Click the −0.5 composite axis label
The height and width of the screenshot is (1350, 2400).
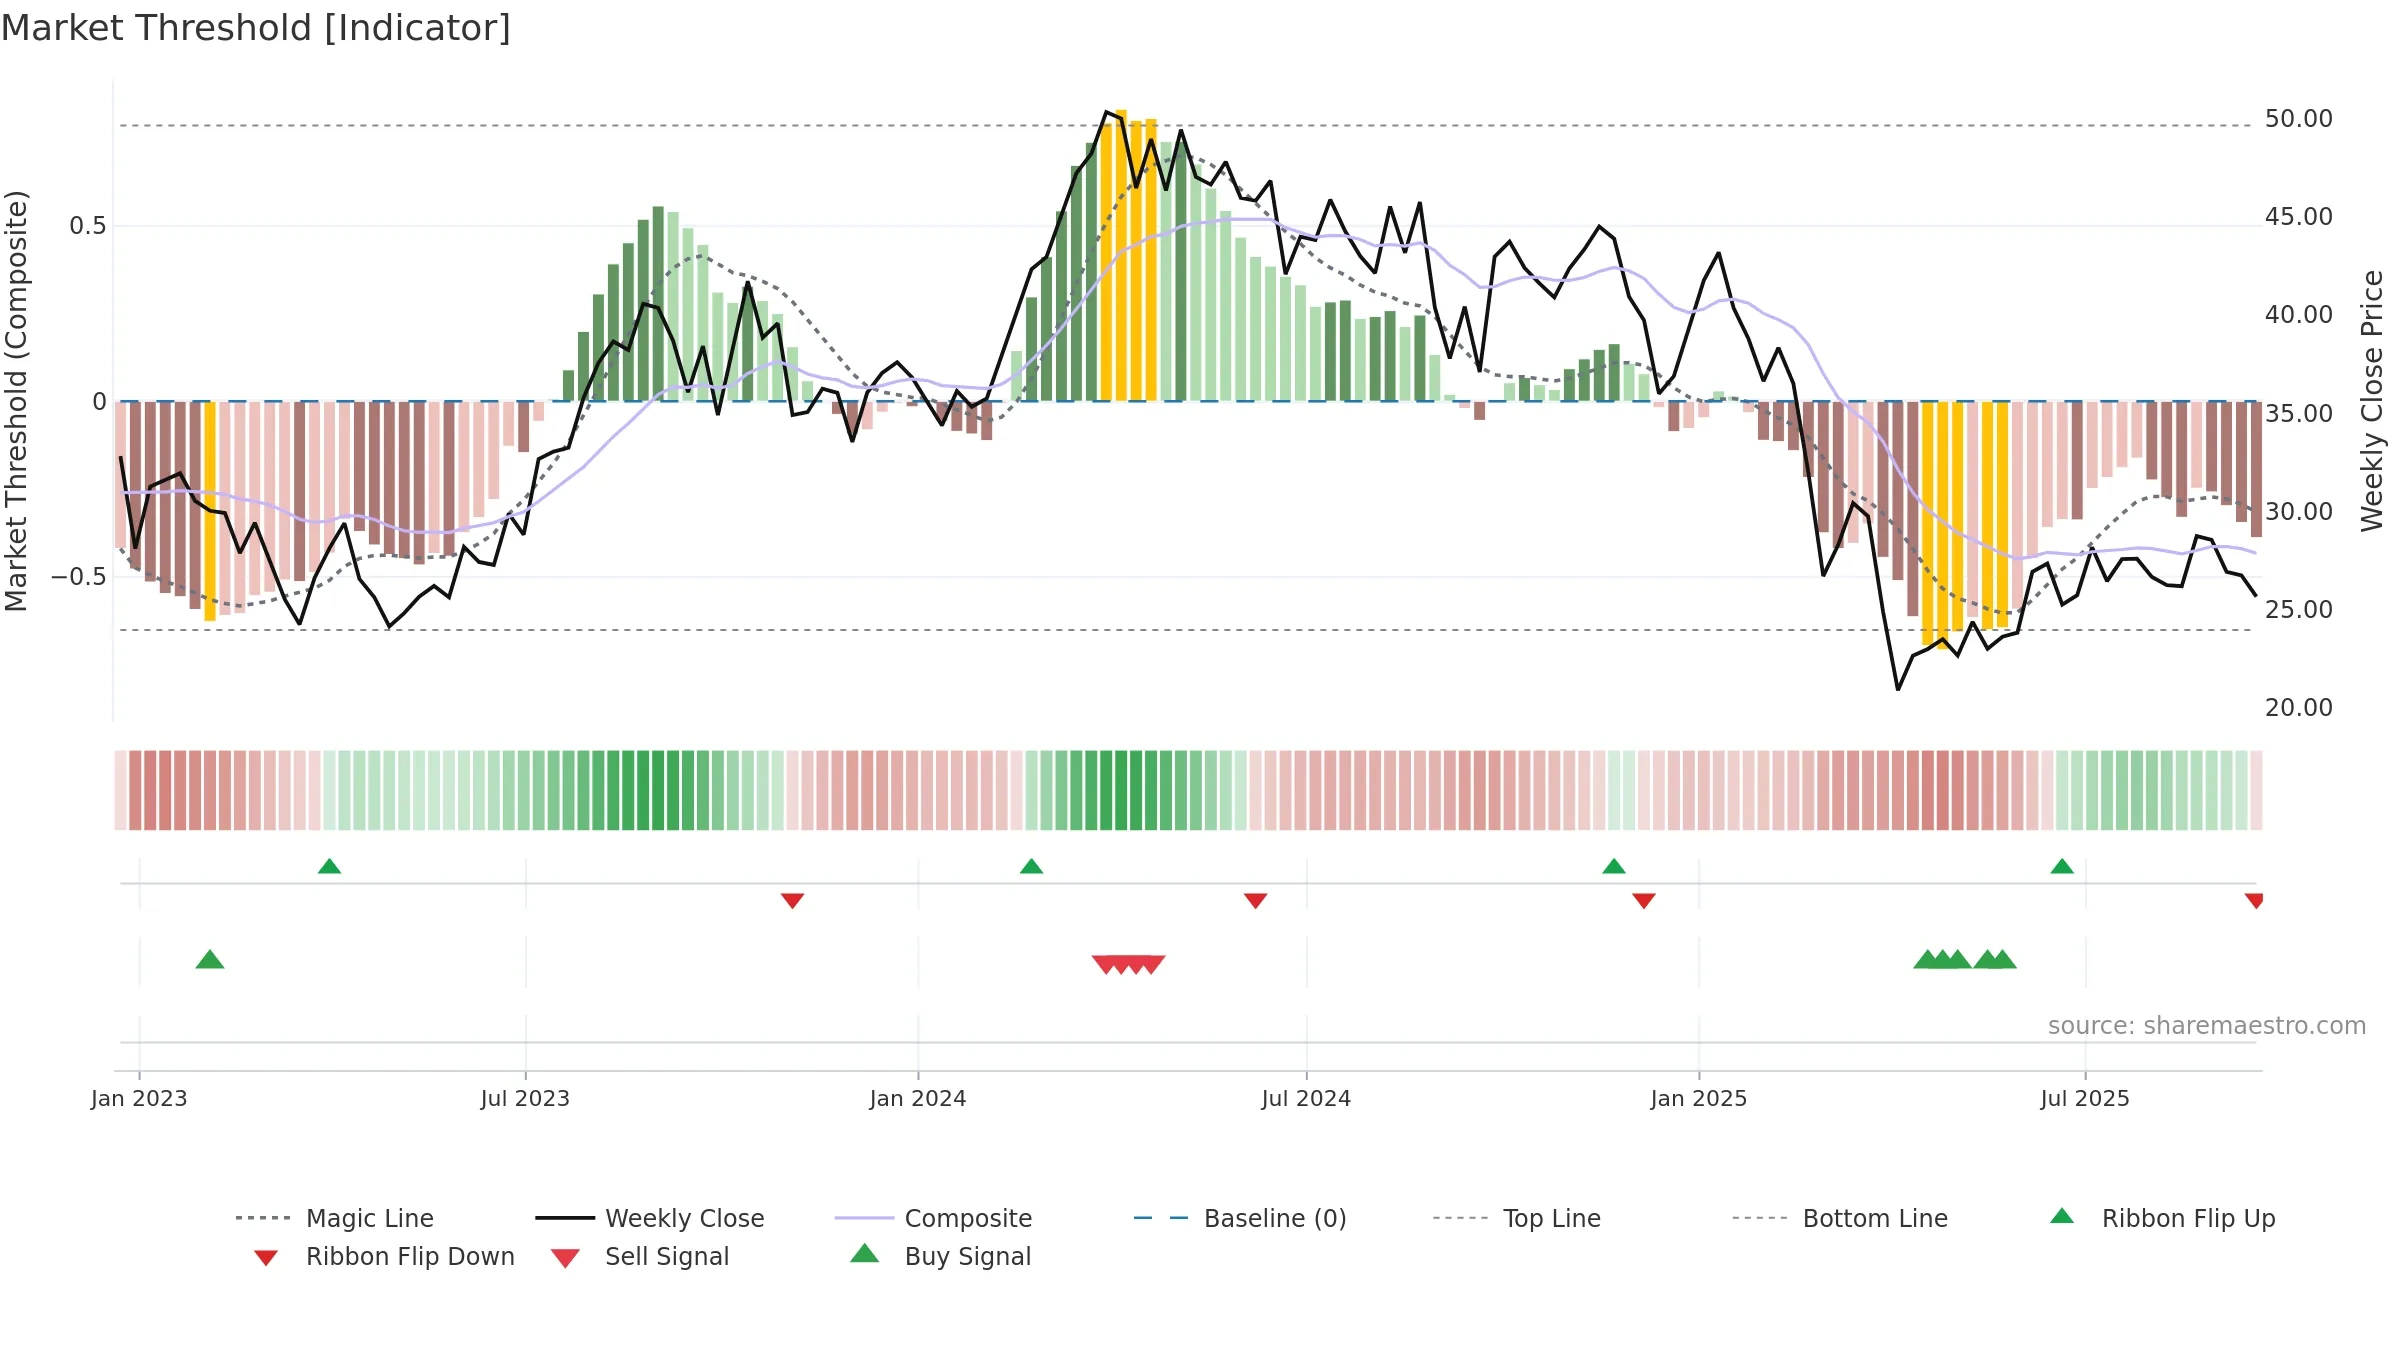click(x=79, y=577)
